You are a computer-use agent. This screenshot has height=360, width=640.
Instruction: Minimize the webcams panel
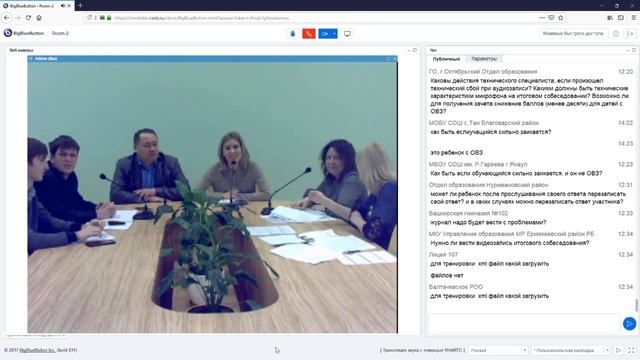409,50
